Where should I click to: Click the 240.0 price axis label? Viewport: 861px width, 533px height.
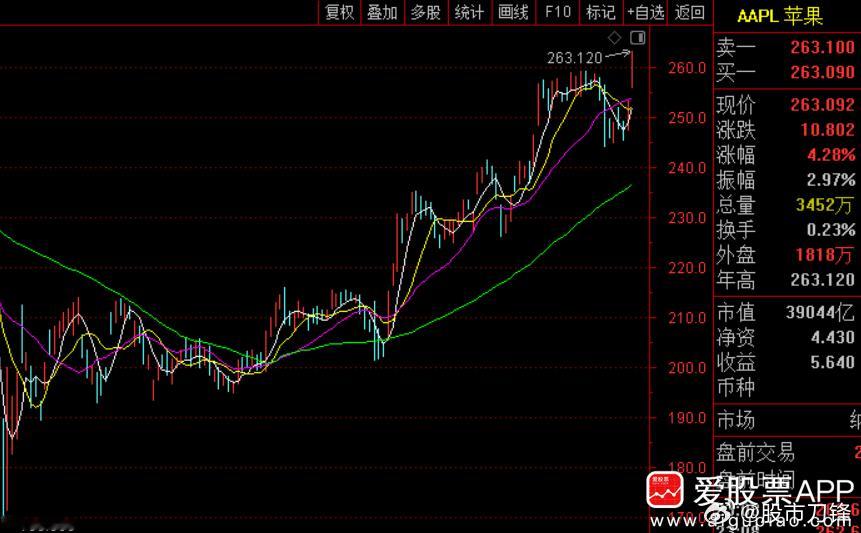point(689,167)
